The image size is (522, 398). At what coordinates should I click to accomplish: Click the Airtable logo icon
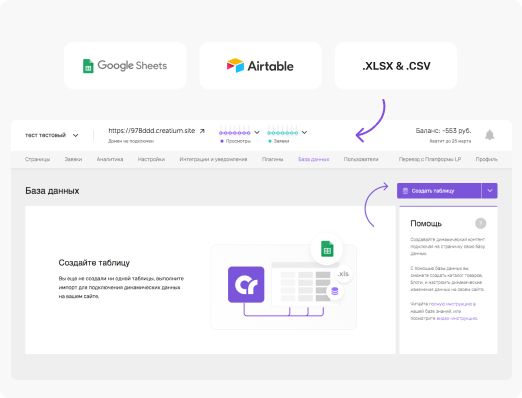pyautogui.click(x=235, y=65)
